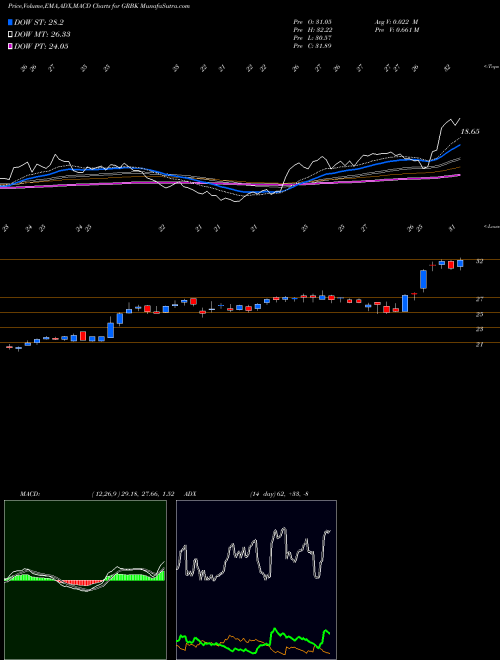Click the price axis label 23

coord(479,329)
